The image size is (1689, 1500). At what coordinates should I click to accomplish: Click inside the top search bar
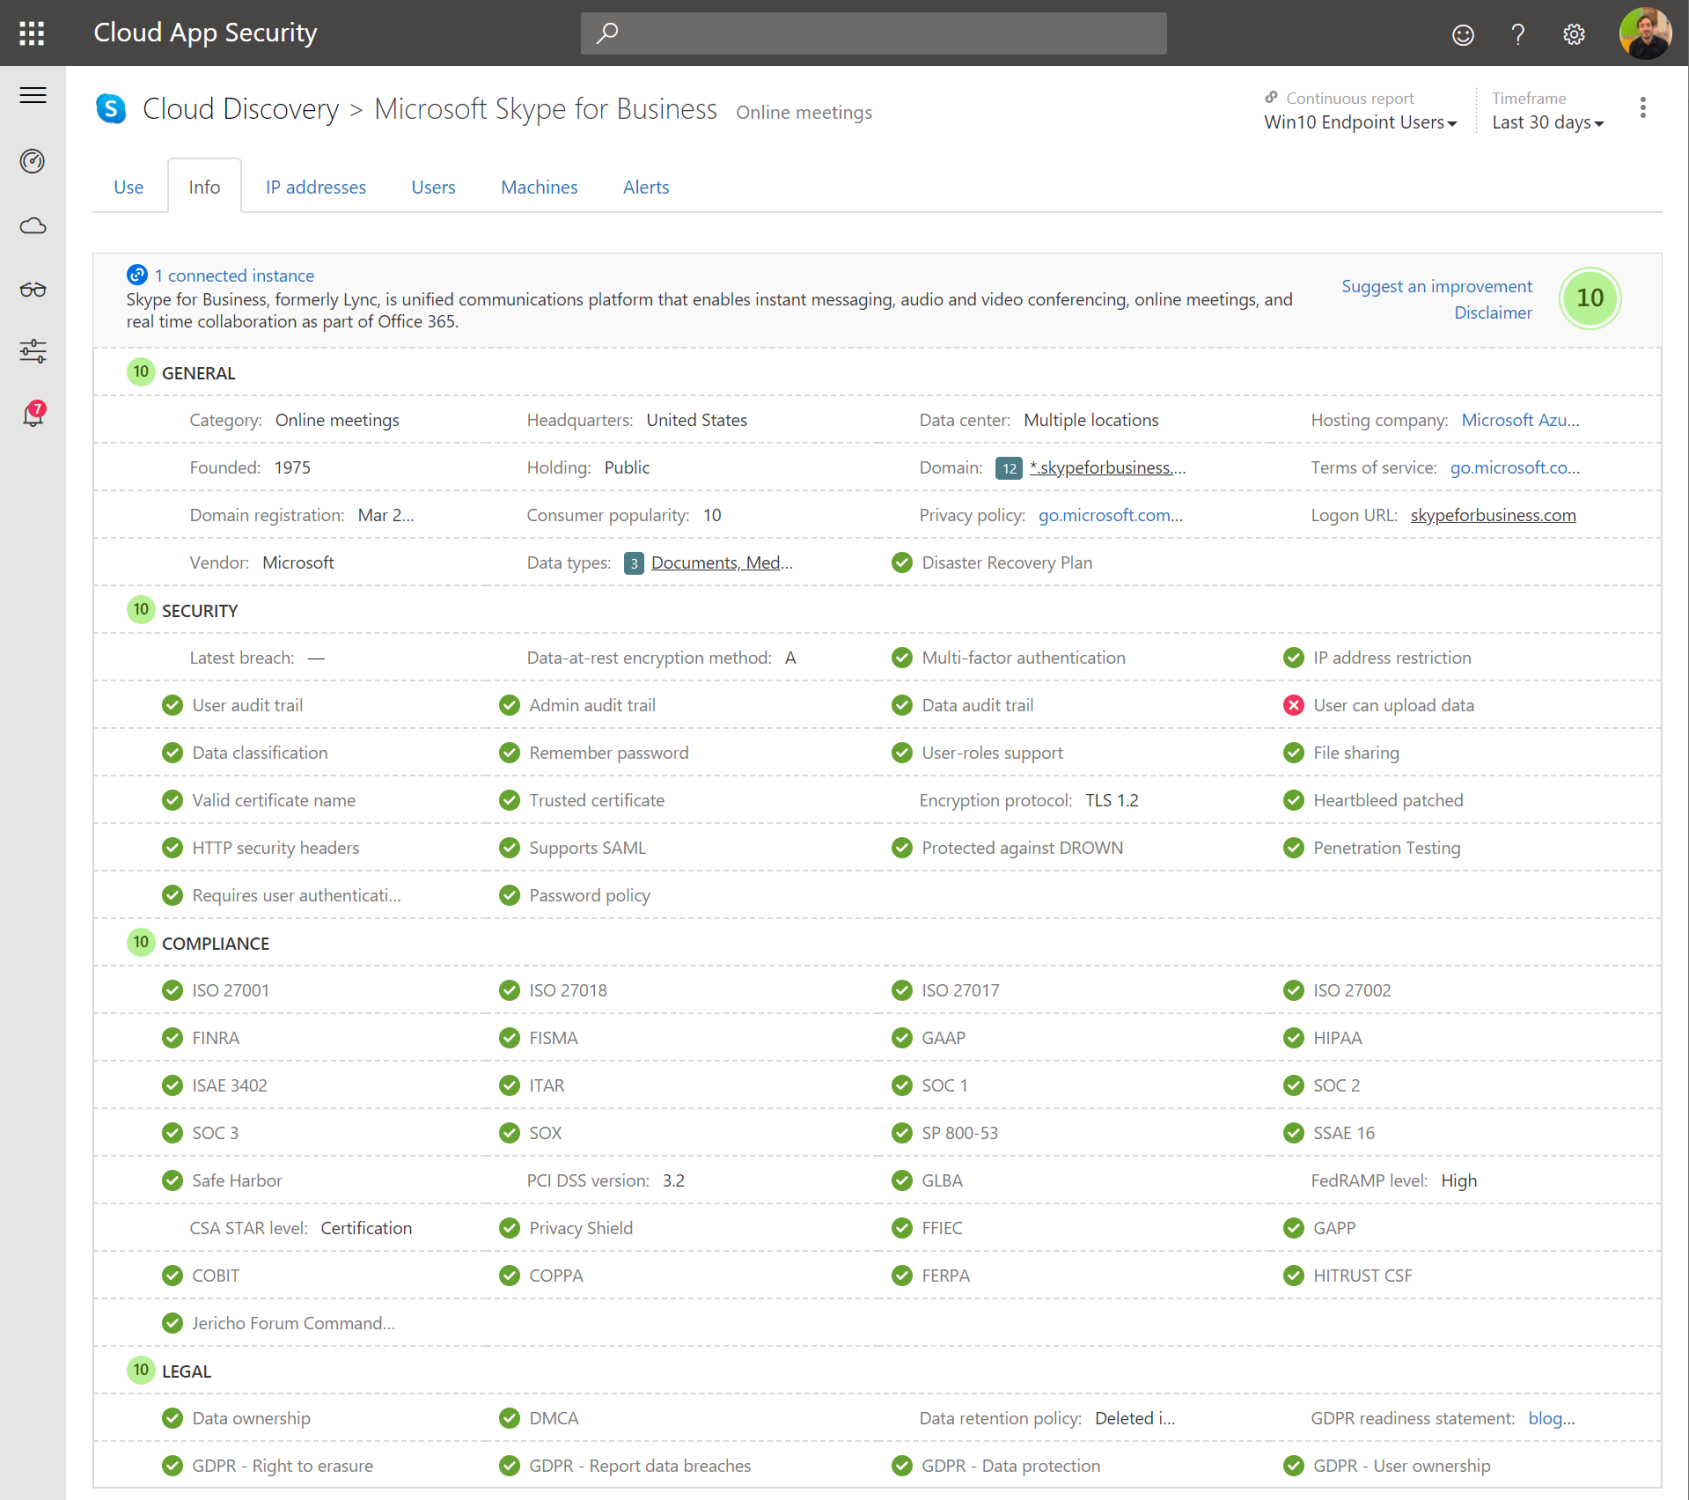click(872, 33)
